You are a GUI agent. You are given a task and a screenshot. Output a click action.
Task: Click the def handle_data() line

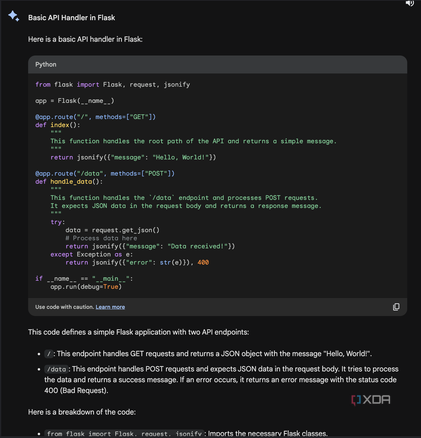coord(69,182)
